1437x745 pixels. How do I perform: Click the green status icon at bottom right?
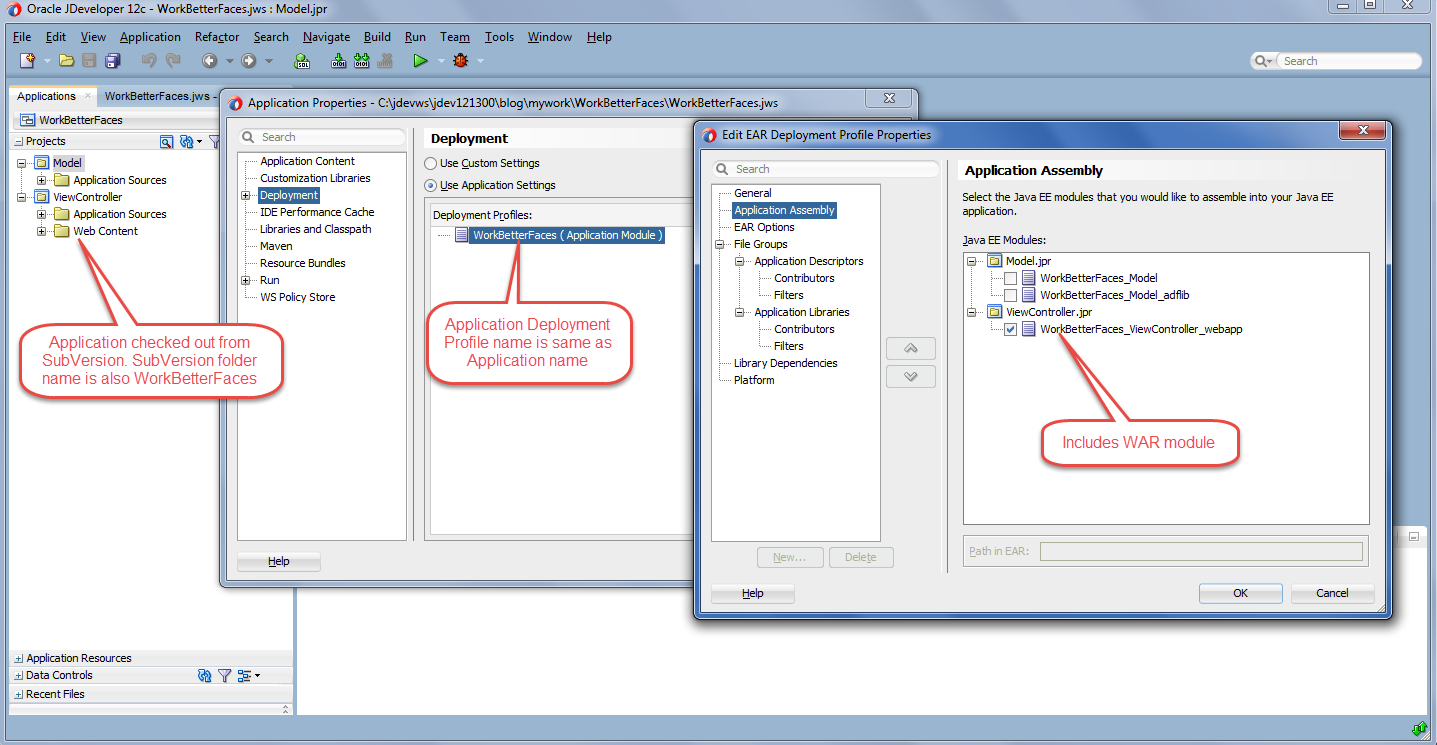1419,729
